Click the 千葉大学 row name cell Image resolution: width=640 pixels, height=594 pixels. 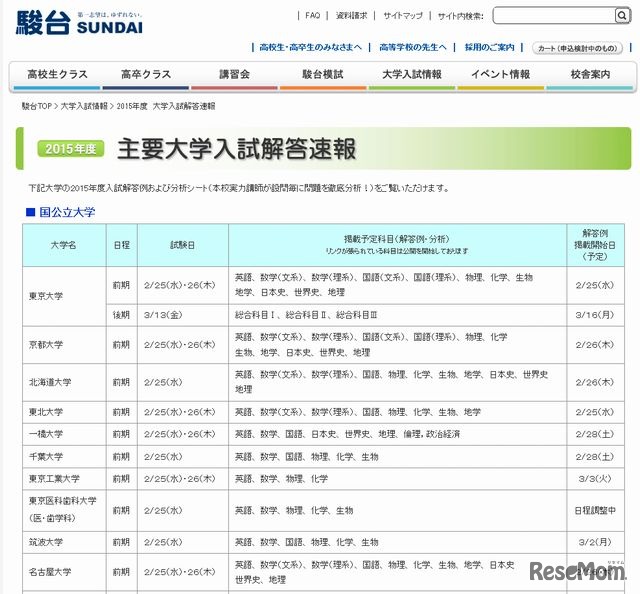64,457
